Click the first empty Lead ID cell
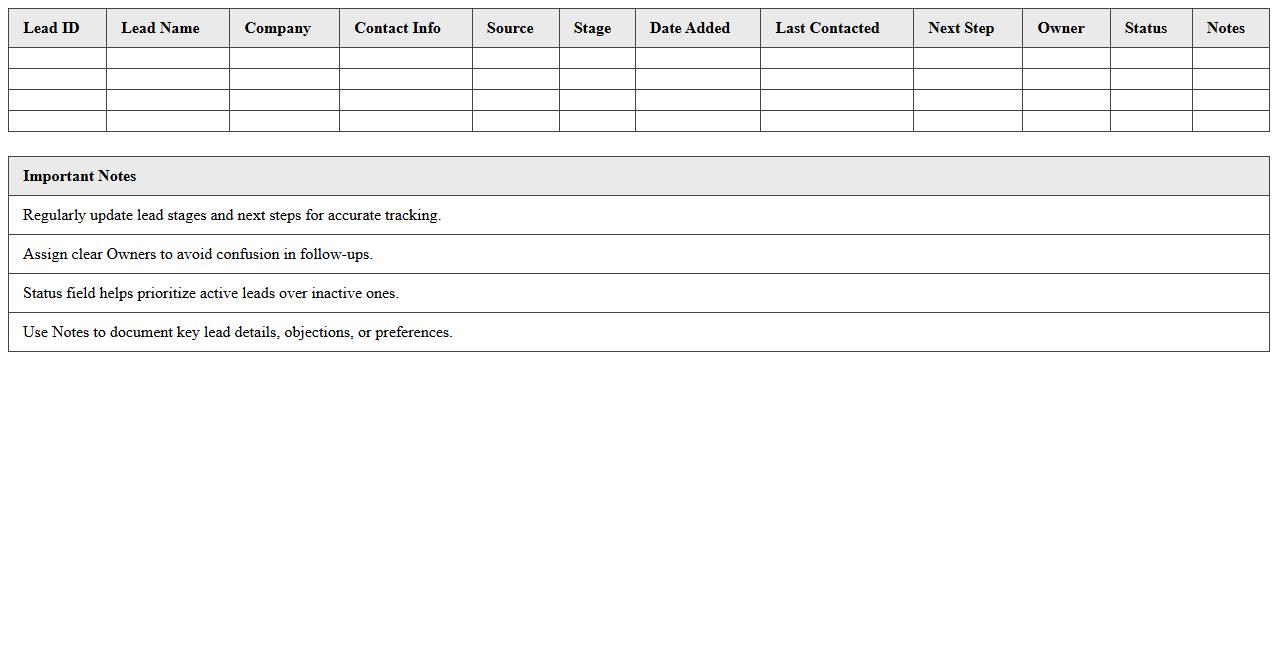 [x=57, y=57]
